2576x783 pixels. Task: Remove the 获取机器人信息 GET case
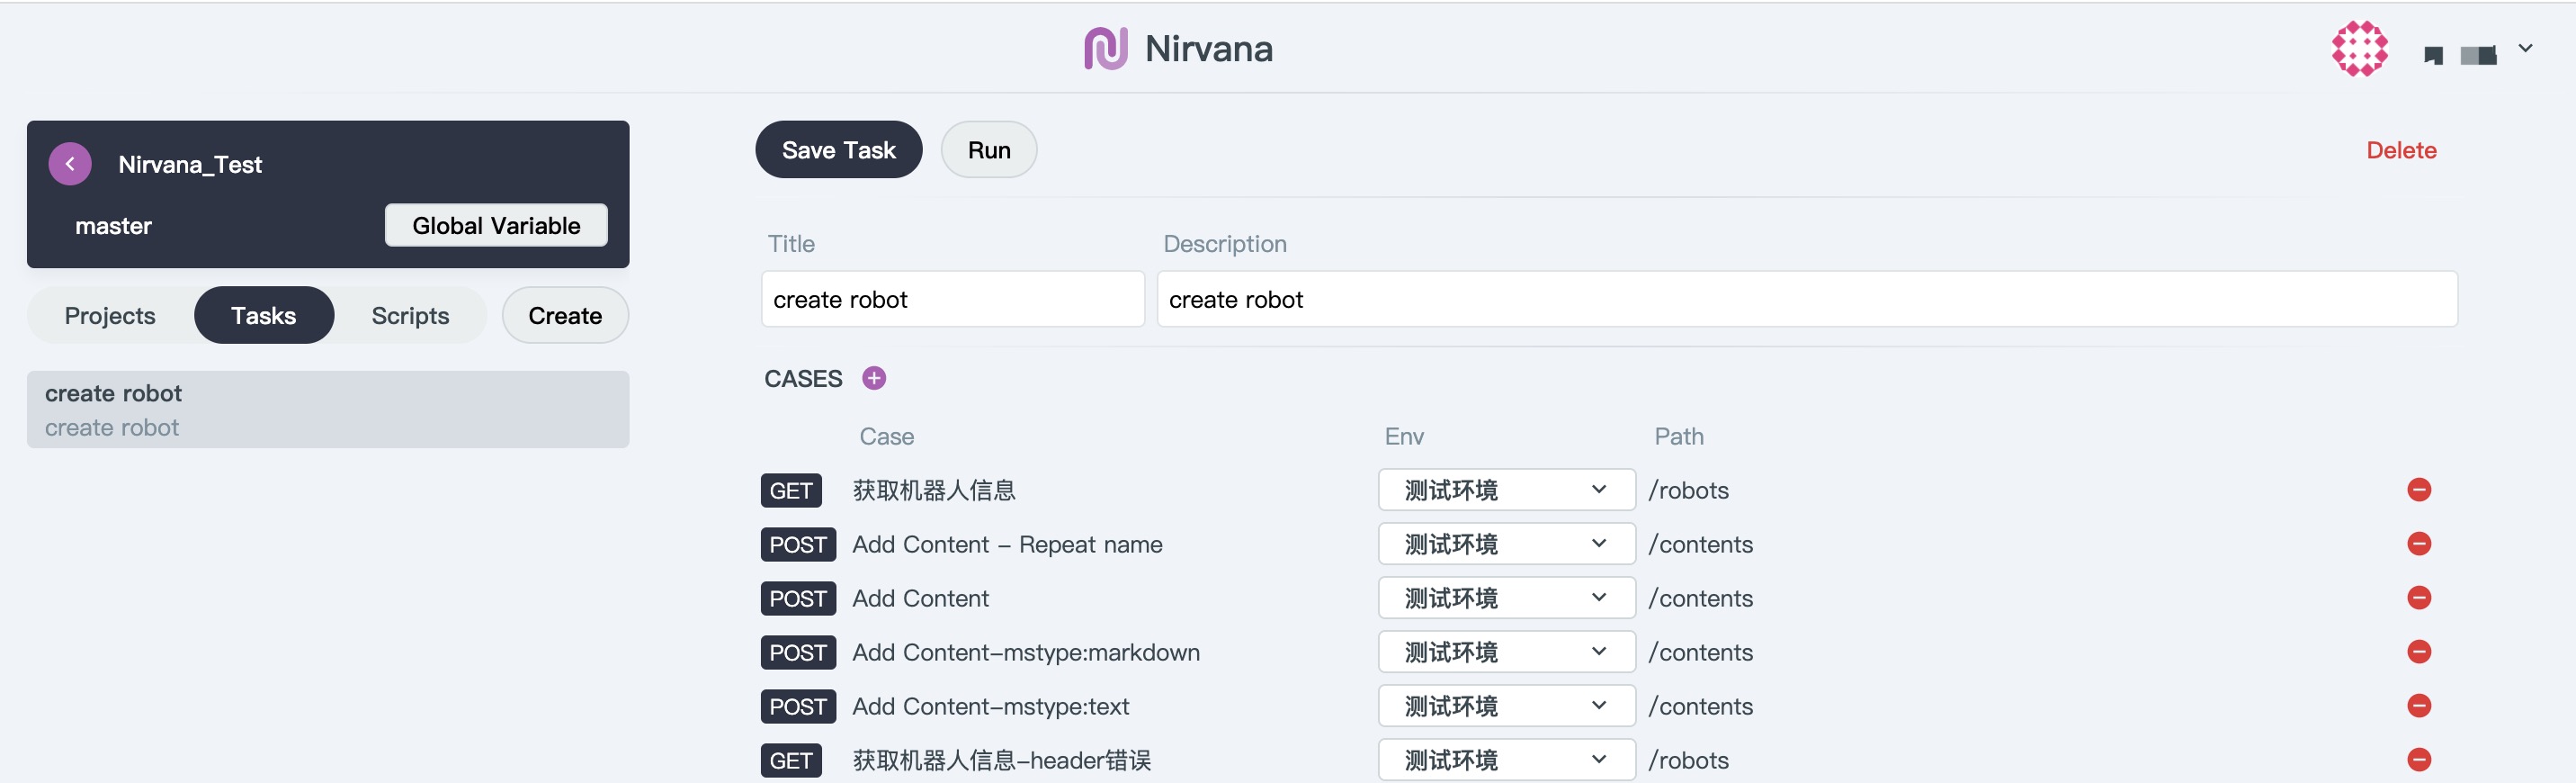pos(2418,490)
